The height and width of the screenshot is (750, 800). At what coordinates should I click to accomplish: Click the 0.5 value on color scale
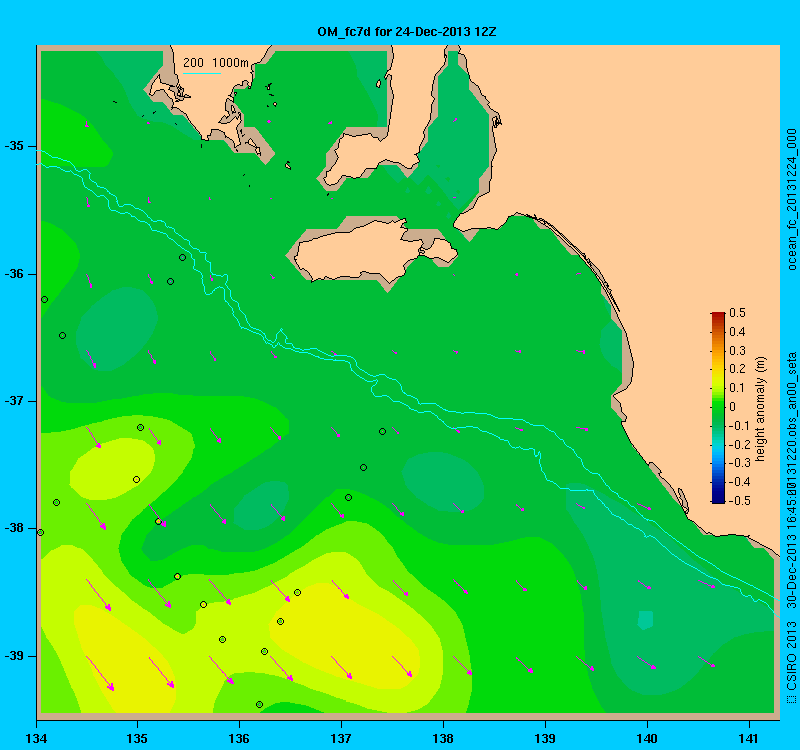click(x=737, y=313)
